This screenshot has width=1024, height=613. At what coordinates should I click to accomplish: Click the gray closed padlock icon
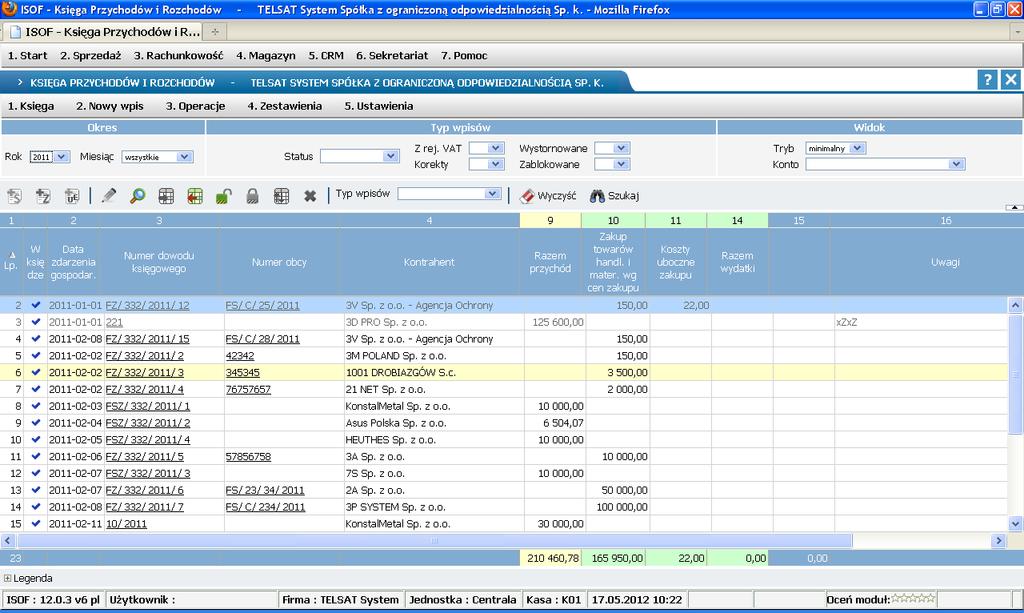pos(253,196)
